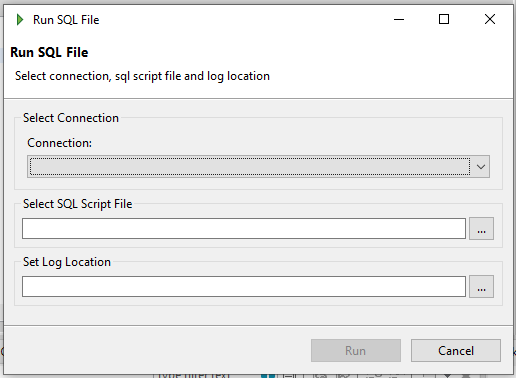Click the description about connection and log location
Screen dimensions: 516x378
pyautogui.click(x=142, y=76)
